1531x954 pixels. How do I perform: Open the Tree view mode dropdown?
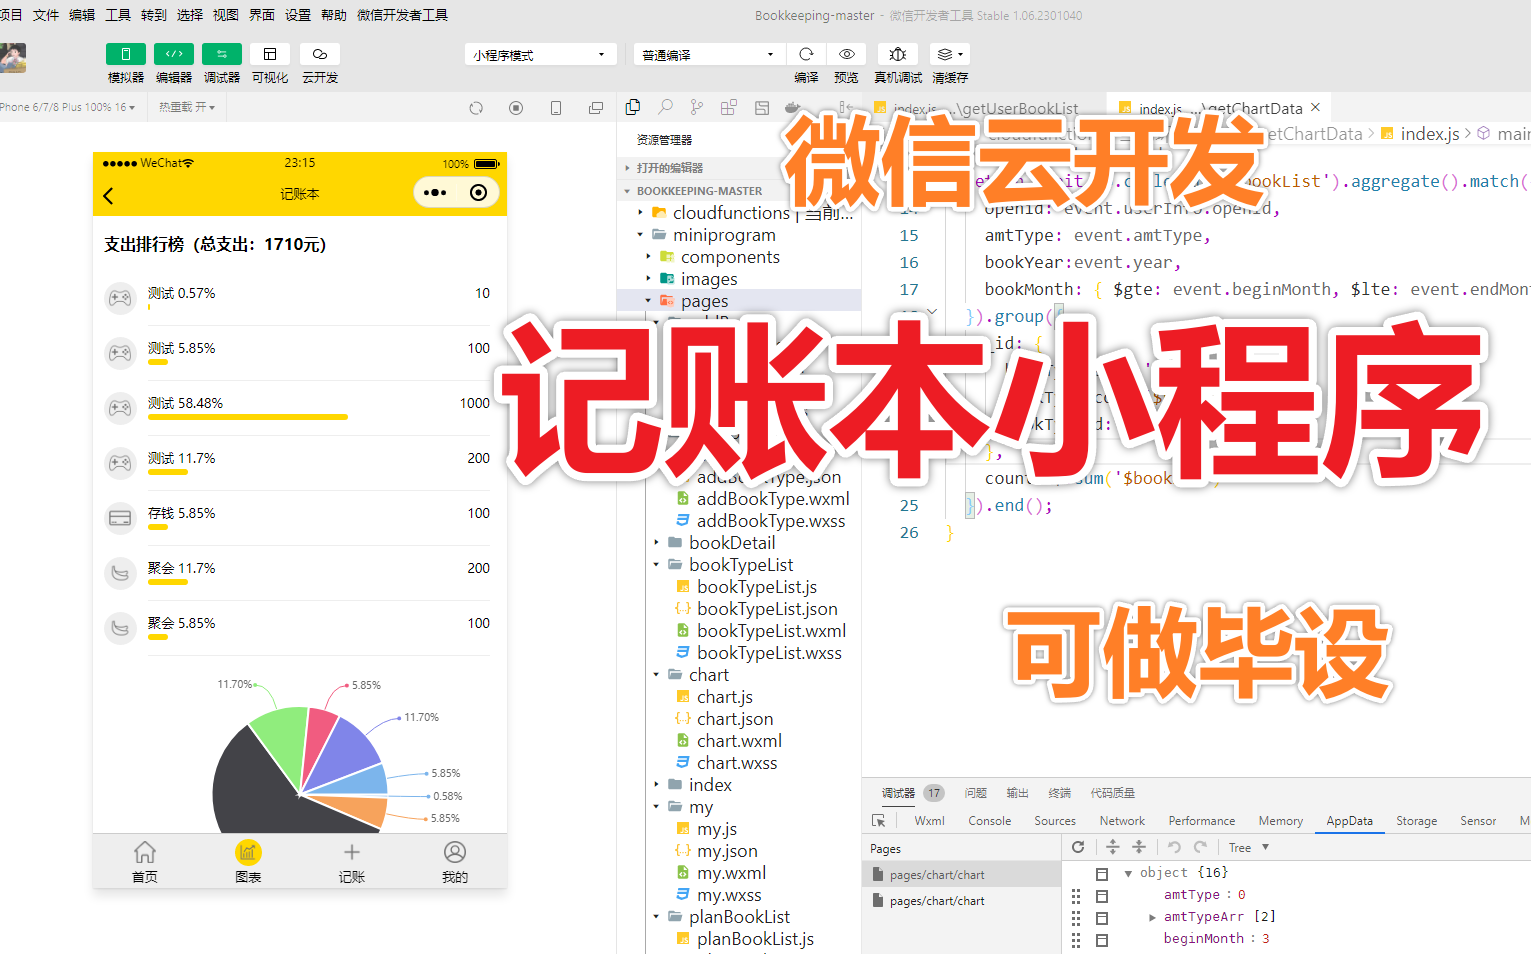[x=1248, y=847]
